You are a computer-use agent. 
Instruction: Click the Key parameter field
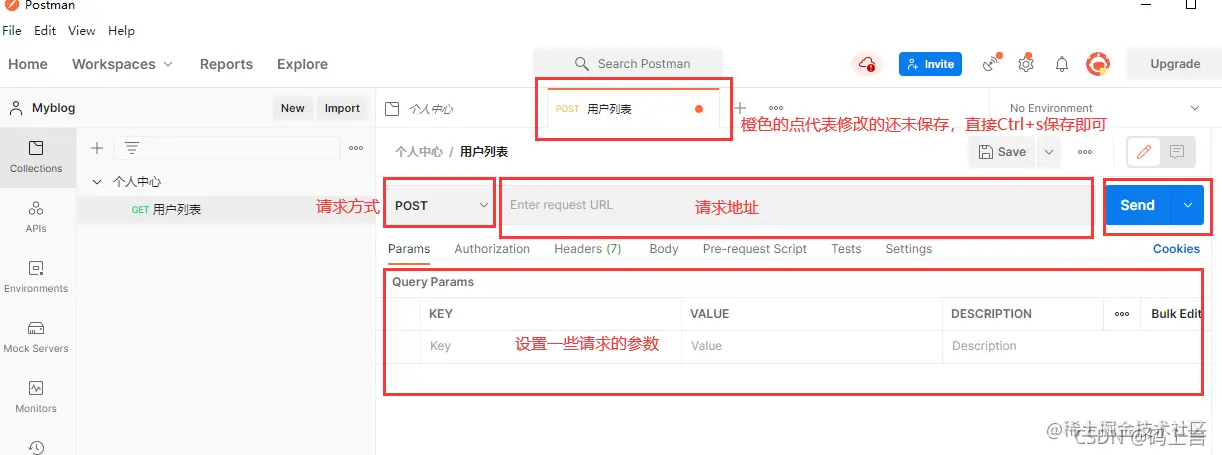coord(550,346)
